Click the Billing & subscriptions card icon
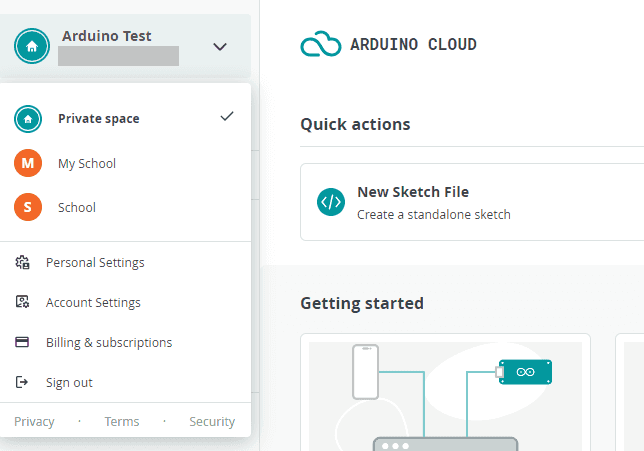Screen dimensions: 644x451 point(23,342)
